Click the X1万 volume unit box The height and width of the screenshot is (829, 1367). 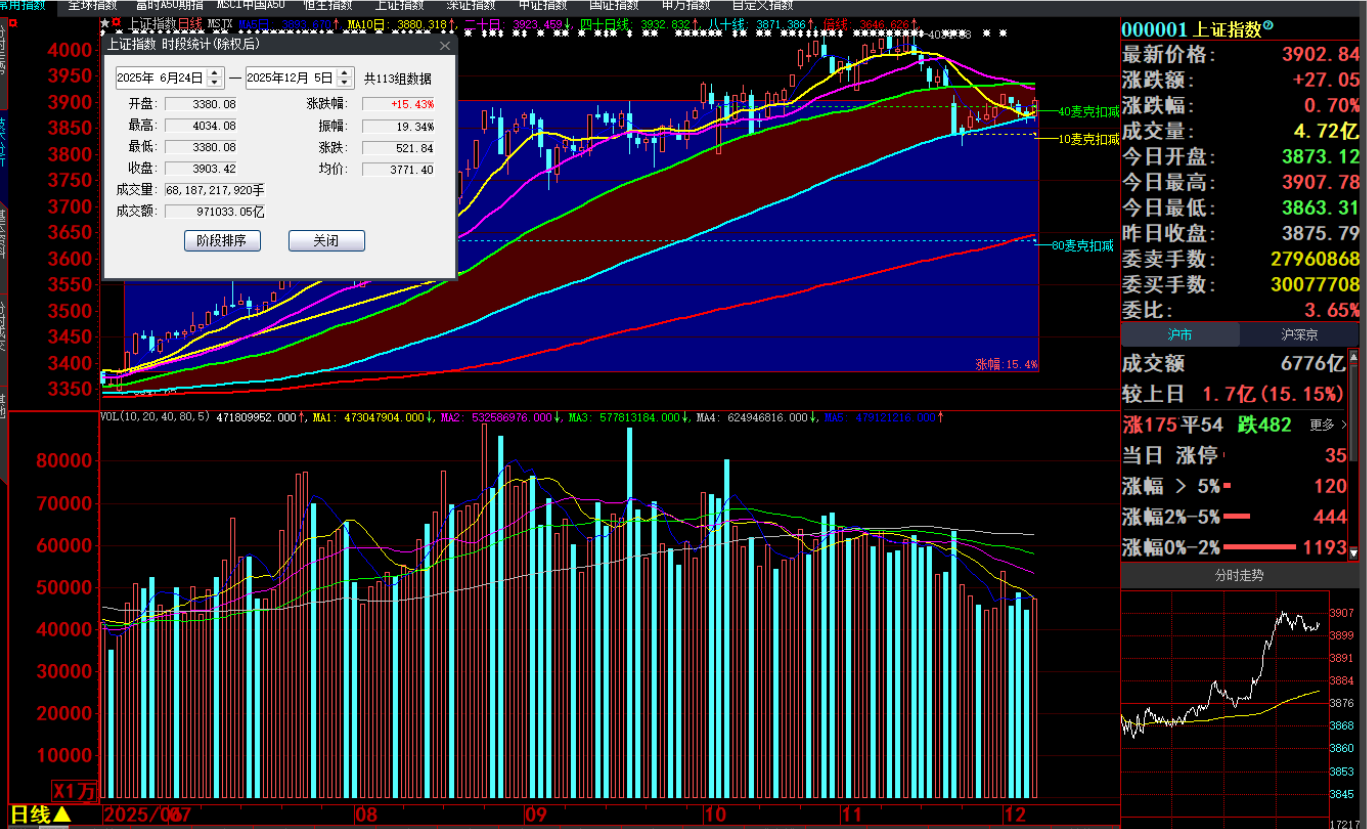[x=76, y=791]
